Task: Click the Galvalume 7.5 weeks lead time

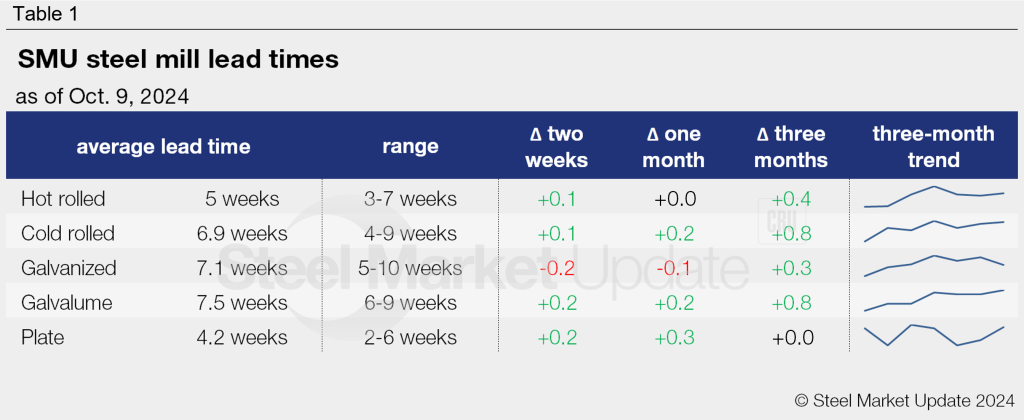Action: (x=242, y=303)
